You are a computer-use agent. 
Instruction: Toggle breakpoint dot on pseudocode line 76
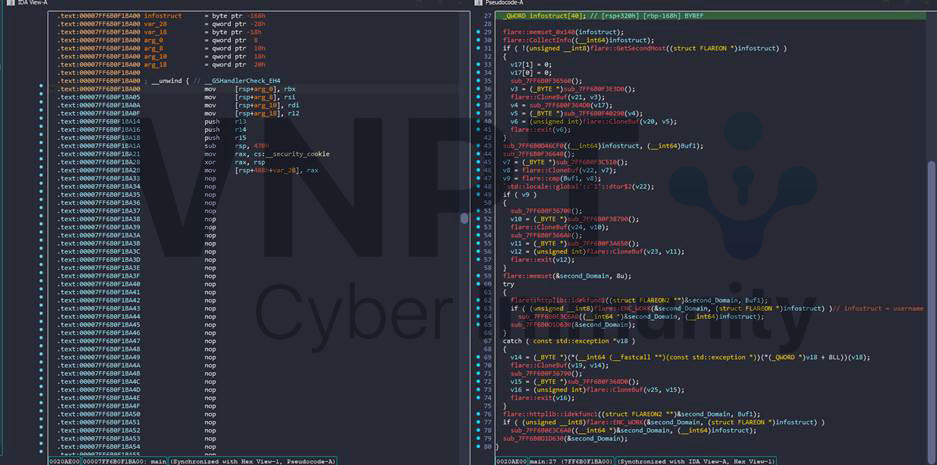[x=479, y=414]
